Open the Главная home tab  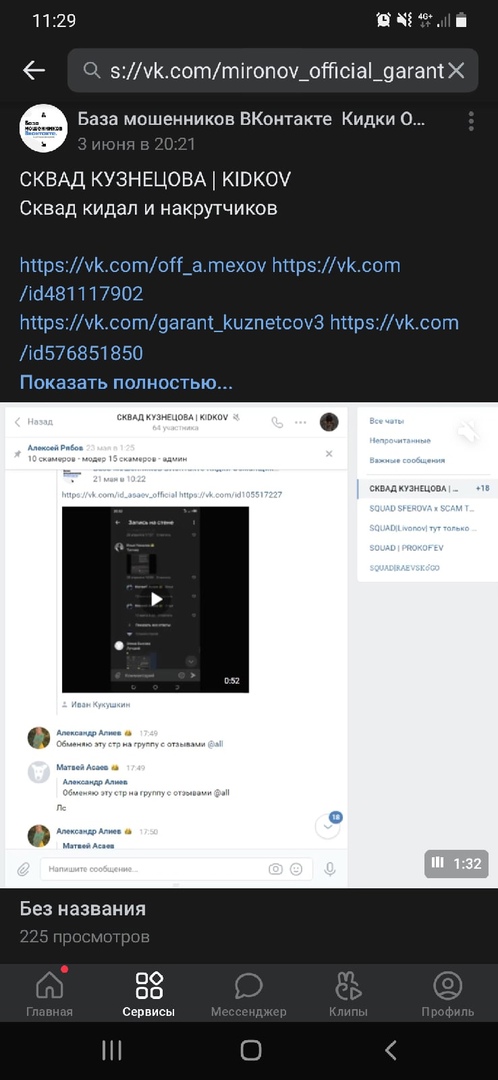49,995
